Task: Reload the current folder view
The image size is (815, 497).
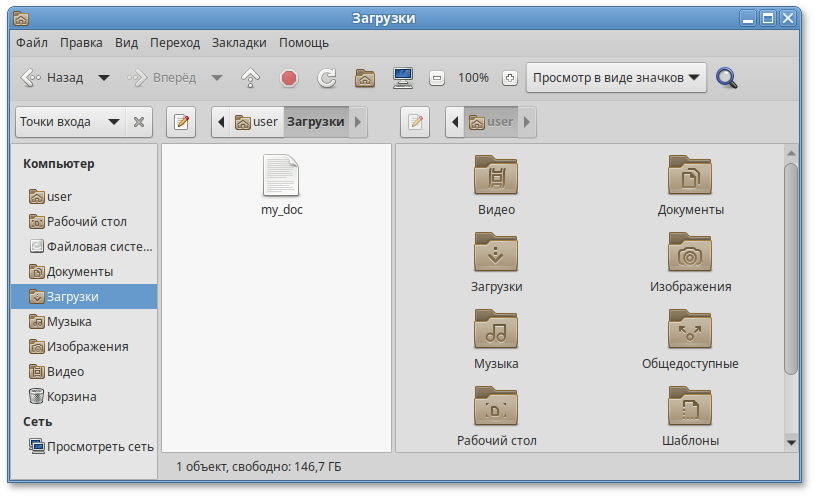Action: pyautogui.click(x=326, y=78)
